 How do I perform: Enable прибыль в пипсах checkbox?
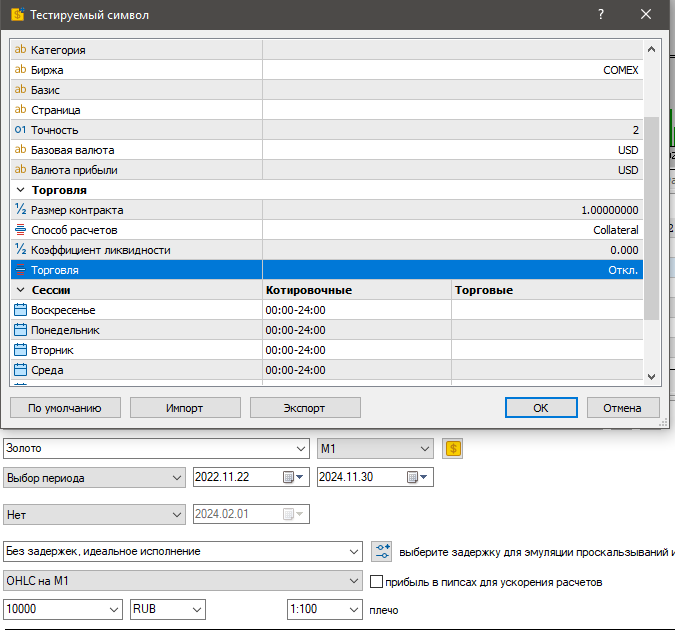pos(377,581)
